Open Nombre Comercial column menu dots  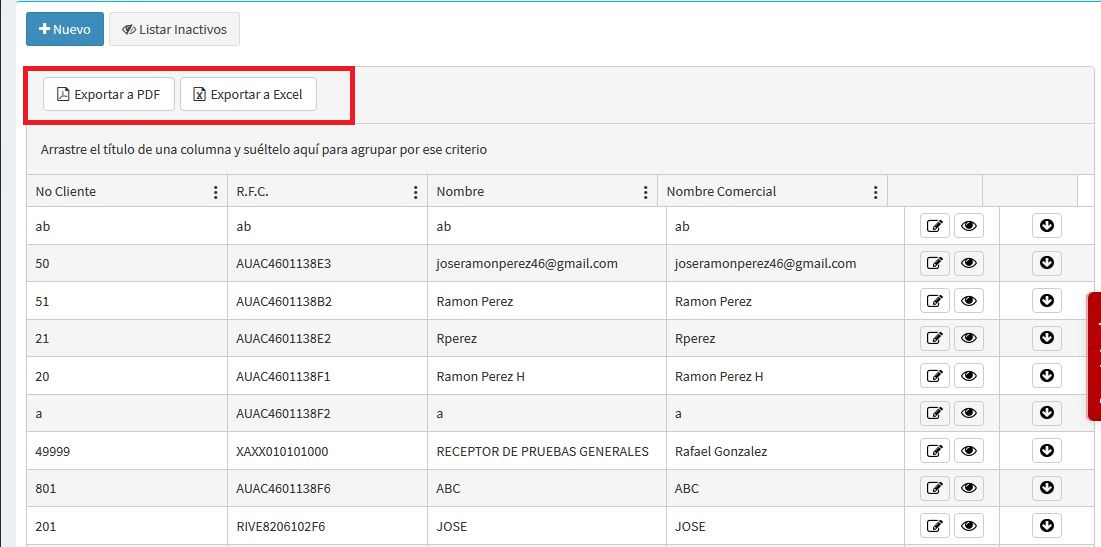(x=875, y=192)
